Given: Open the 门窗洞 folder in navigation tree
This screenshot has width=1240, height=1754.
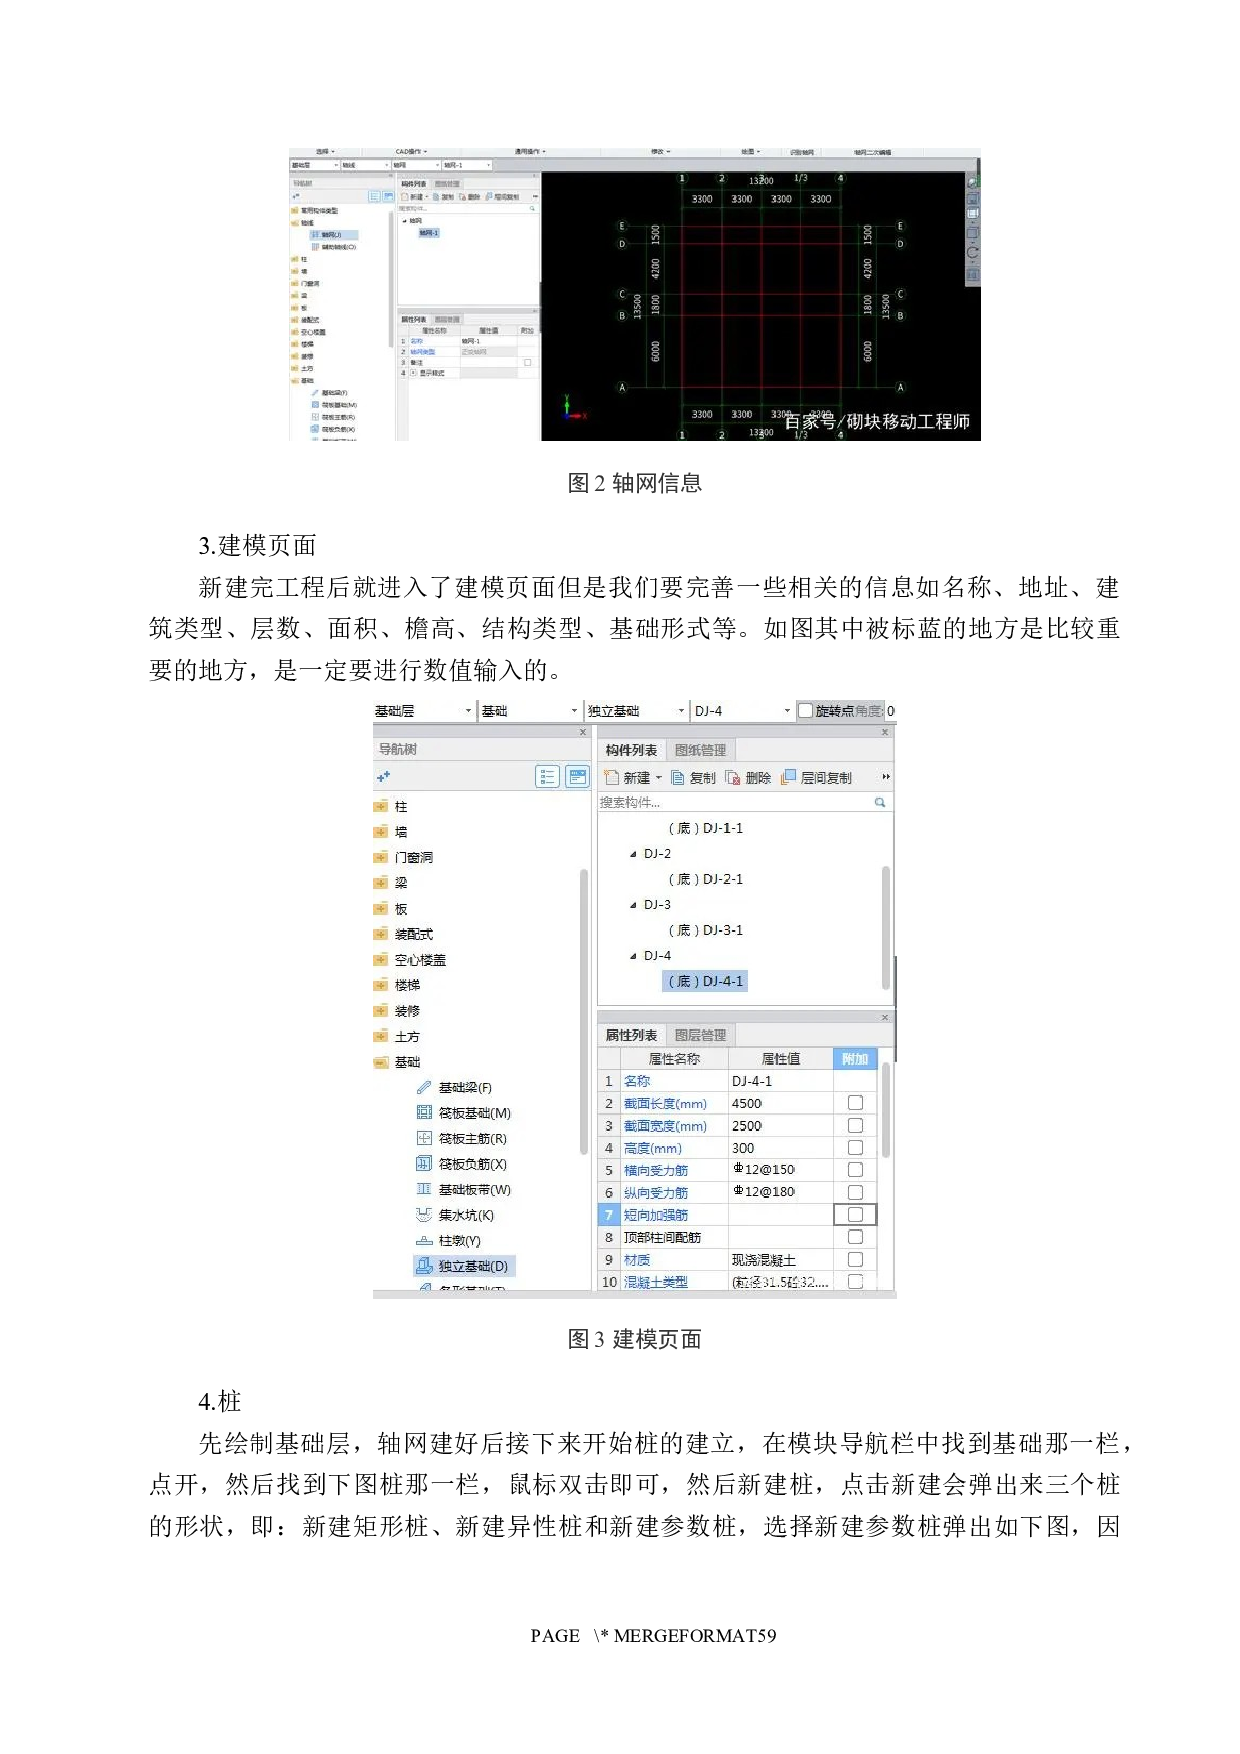Looking at the screenshot, I should click(403, 857).
